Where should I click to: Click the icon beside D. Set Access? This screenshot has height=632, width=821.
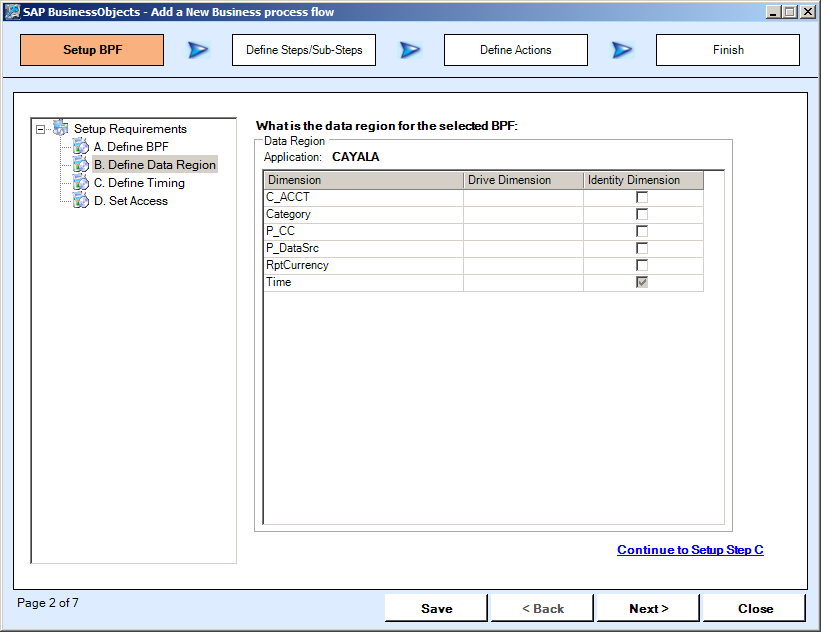80,201
